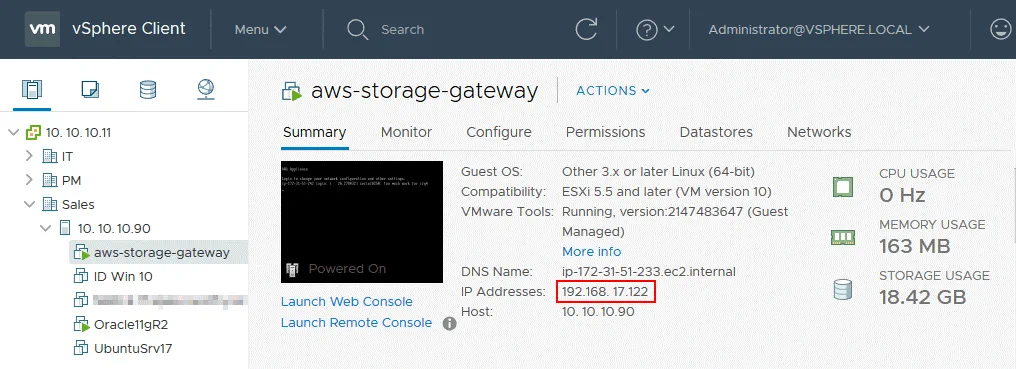Expand the IT datacenter node
This screenshot has width=1016, height=369.
pos(29,156)
